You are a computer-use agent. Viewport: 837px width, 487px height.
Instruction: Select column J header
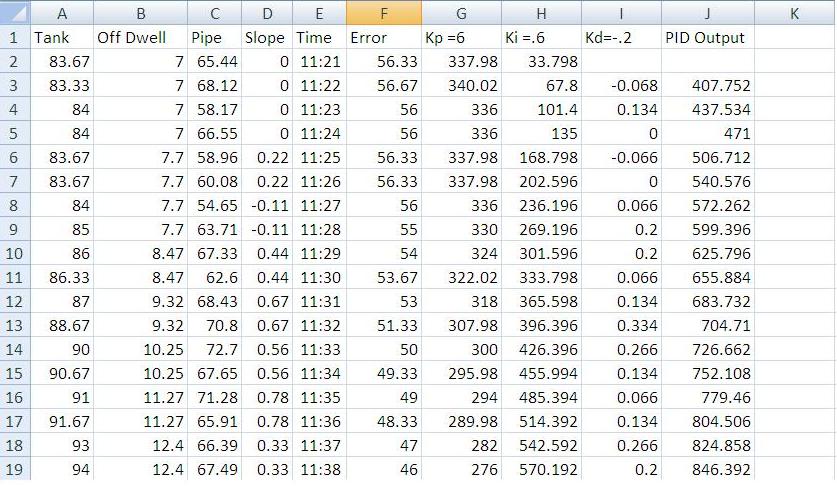click(x=707, y=13)
